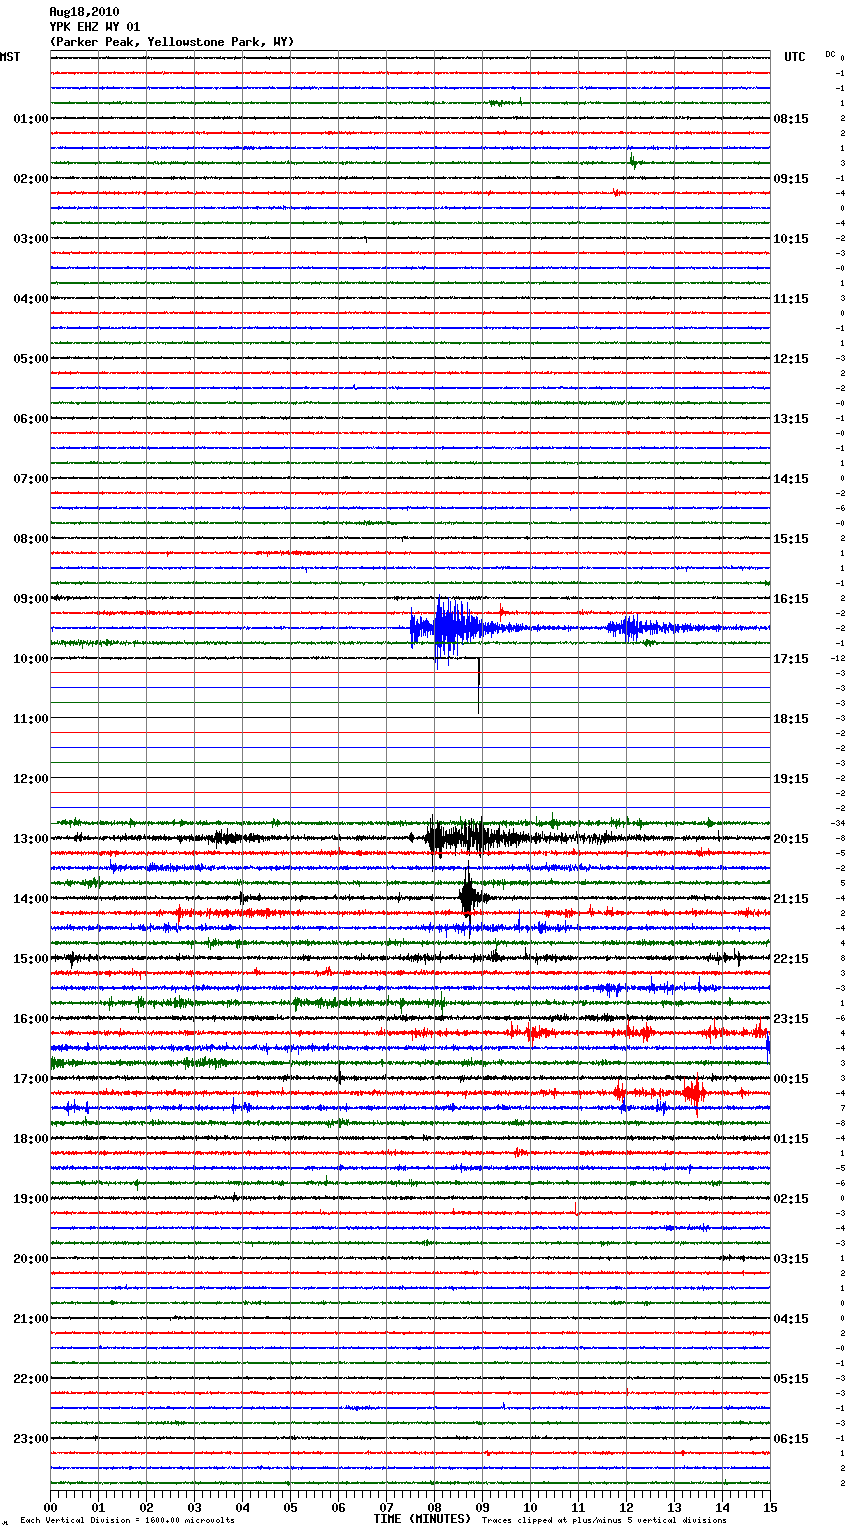This screenshot has width=850, height=1534.
Task: Select the 04:00 MST time label
Action: click(x=31, y=299)
